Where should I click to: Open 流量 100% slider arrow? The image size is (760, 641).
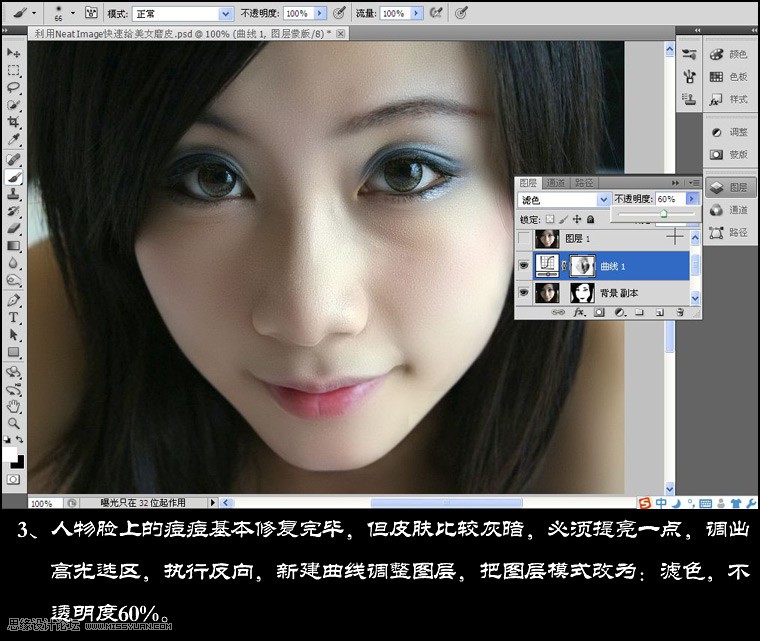pyautogui.click(x=416, y=14)
